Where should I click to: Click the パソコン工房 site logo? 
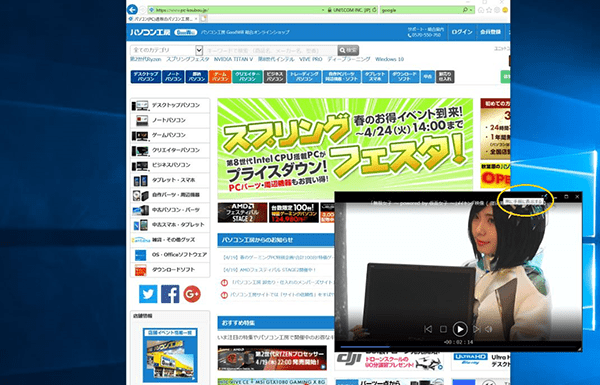(x=150, y=32)
